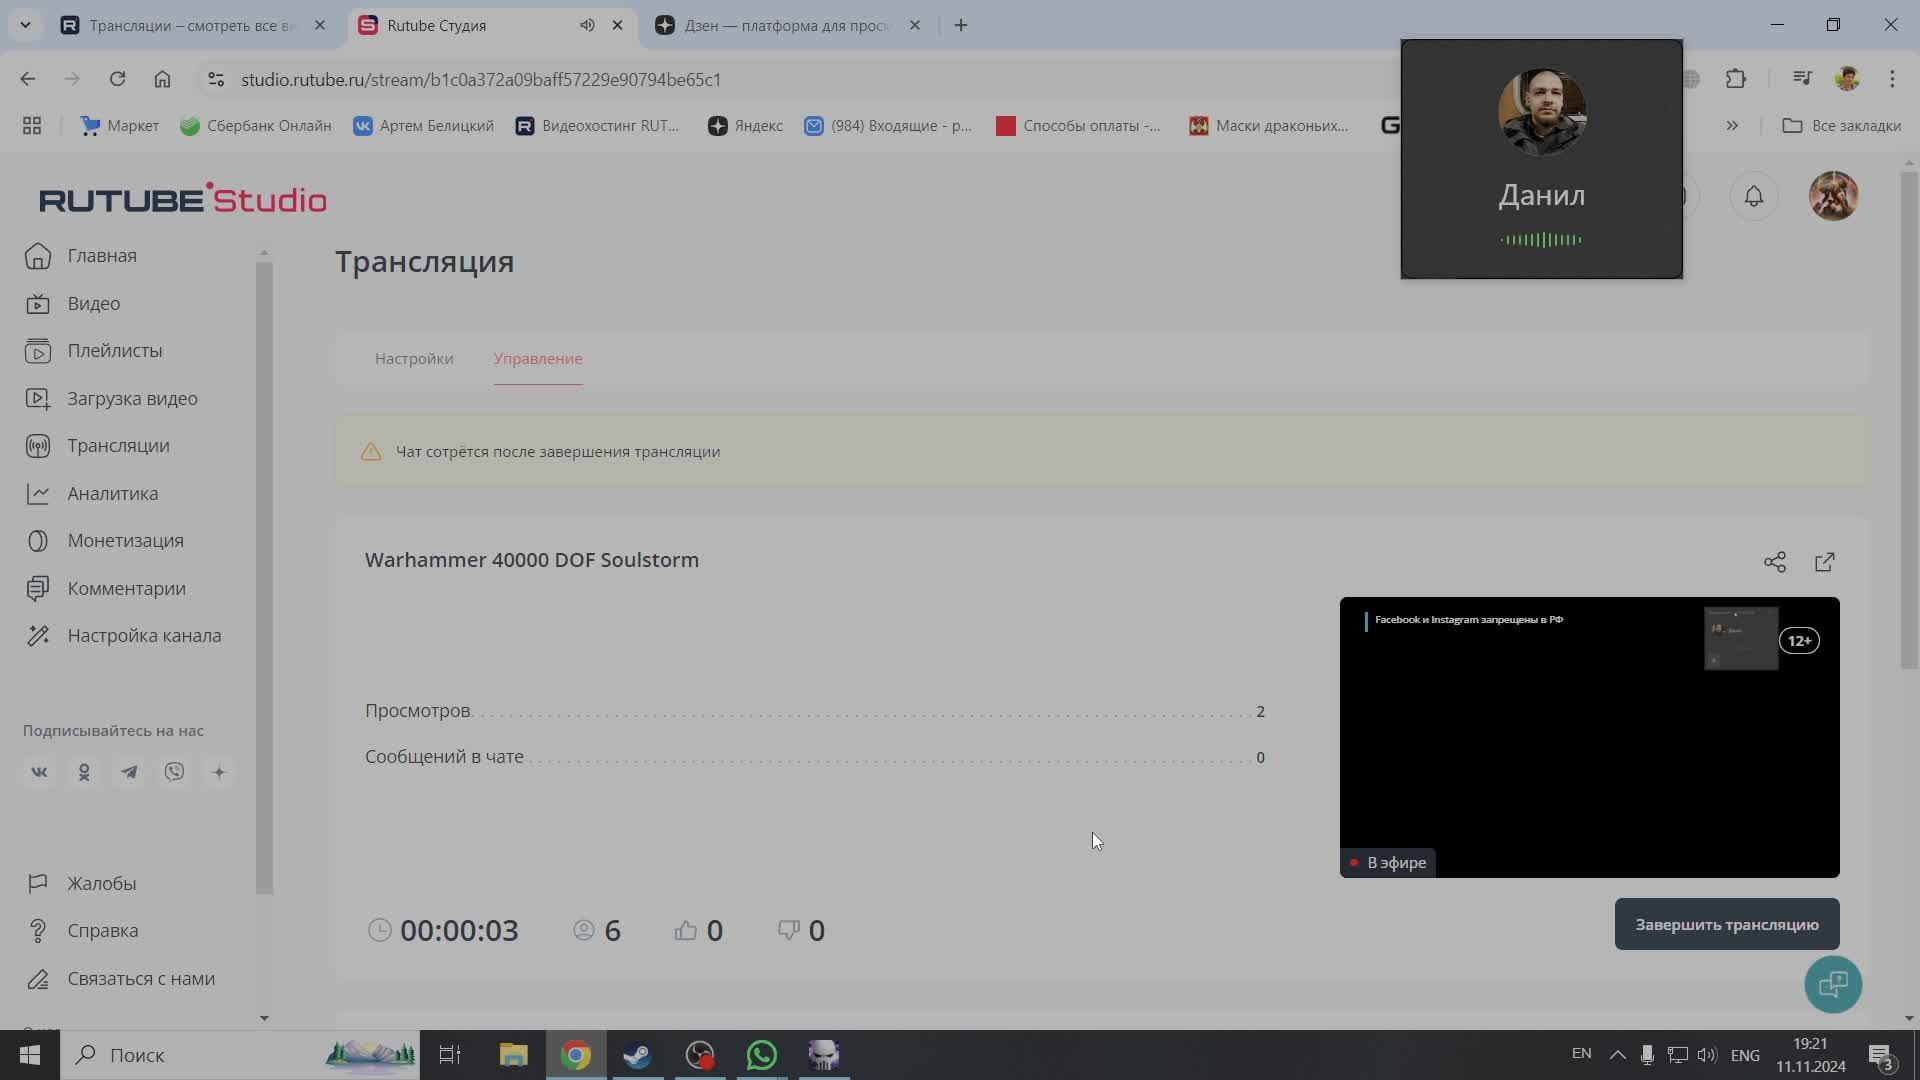Open the Odnoklassniki social icon
The height and width of the screenshot is (1080, 1920).
[84, 772]
